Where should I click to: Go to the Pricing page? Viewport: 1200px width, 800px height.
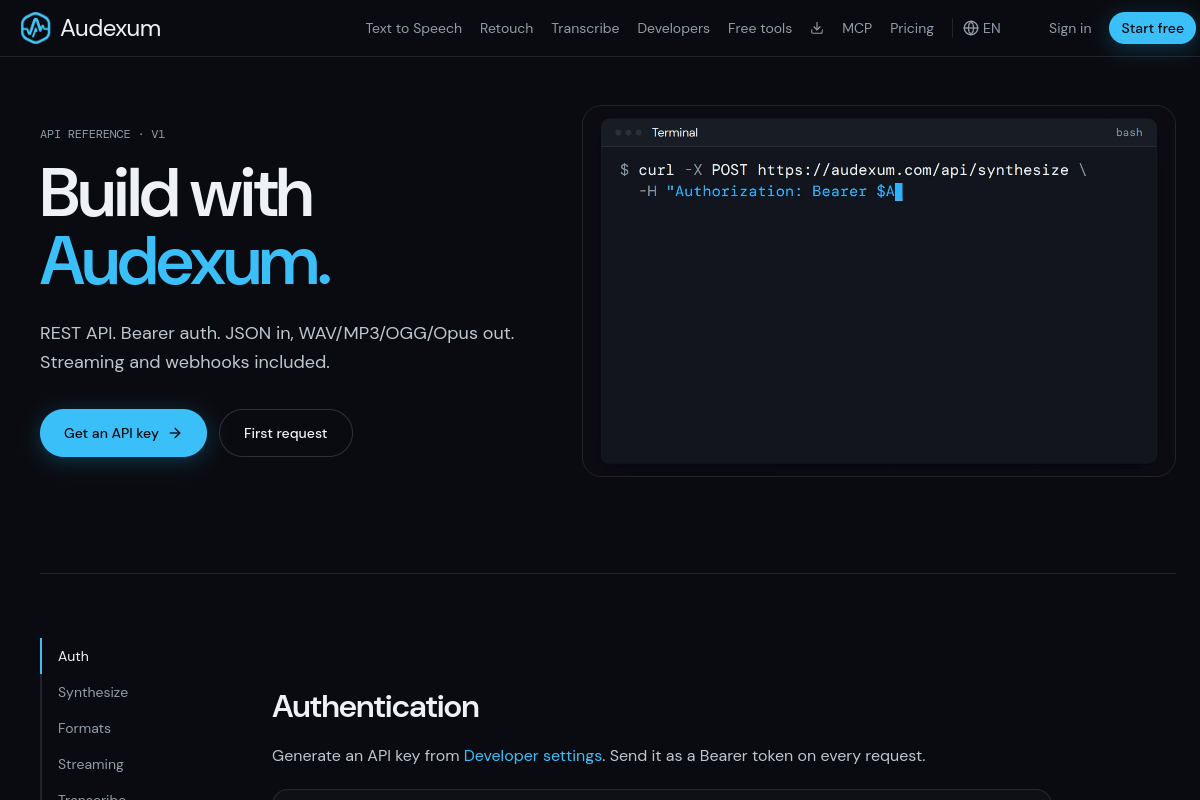(912, 28)
